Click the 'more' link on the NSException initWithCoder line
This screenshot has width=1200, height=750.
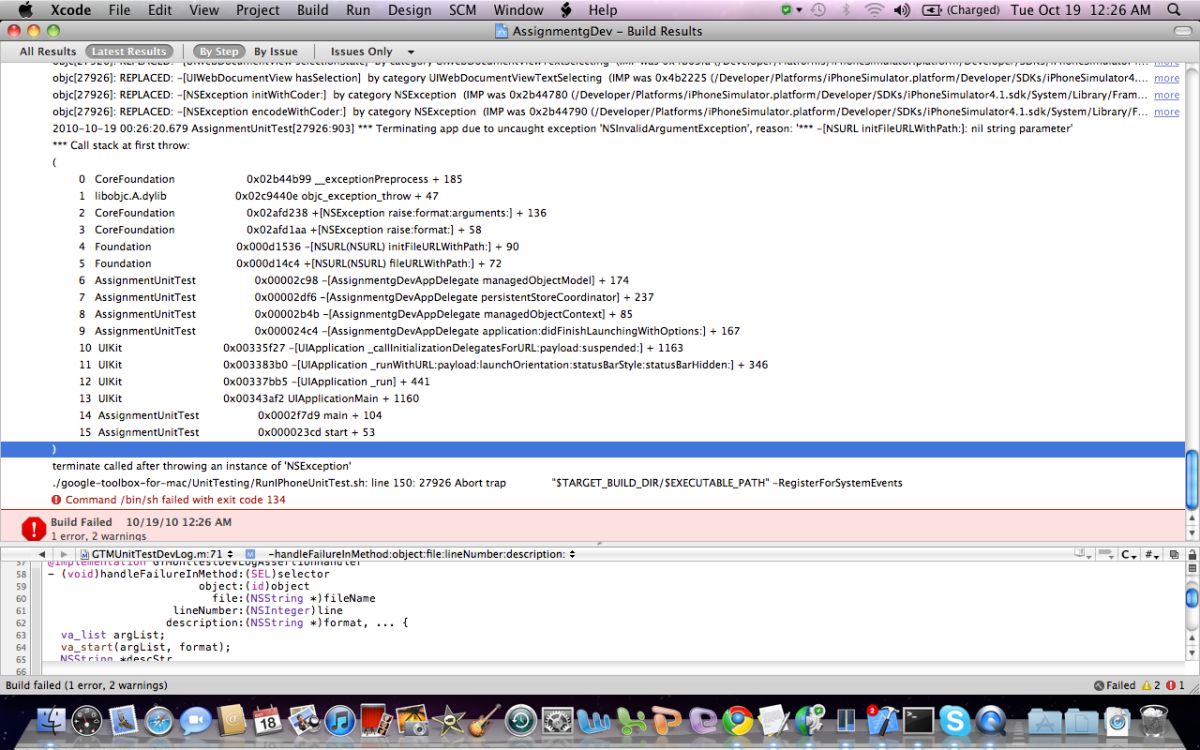[x=1166, y=95]
